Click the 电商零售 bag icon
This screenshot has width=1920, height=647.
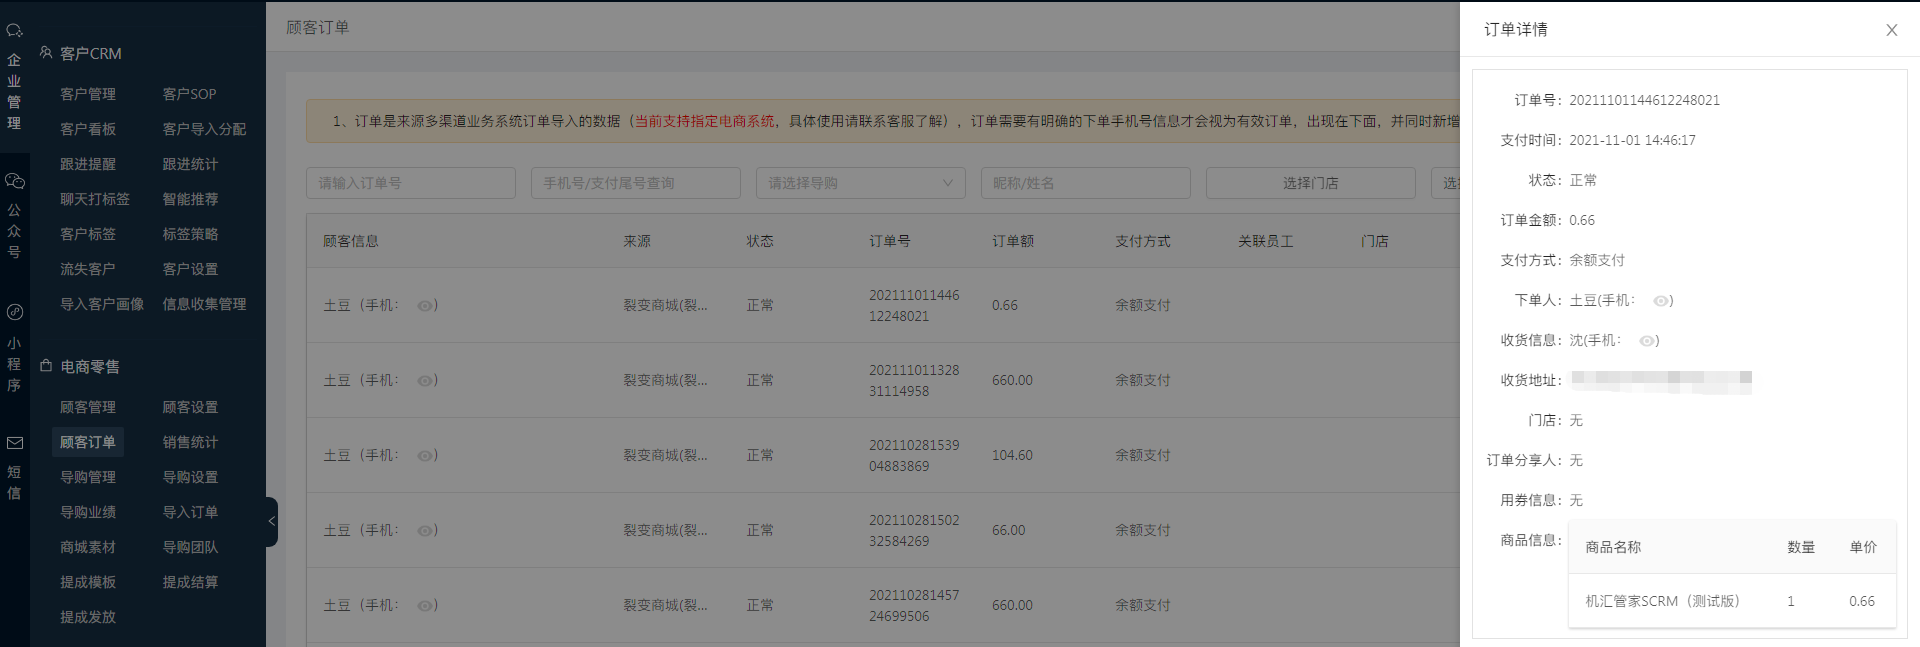46,366
